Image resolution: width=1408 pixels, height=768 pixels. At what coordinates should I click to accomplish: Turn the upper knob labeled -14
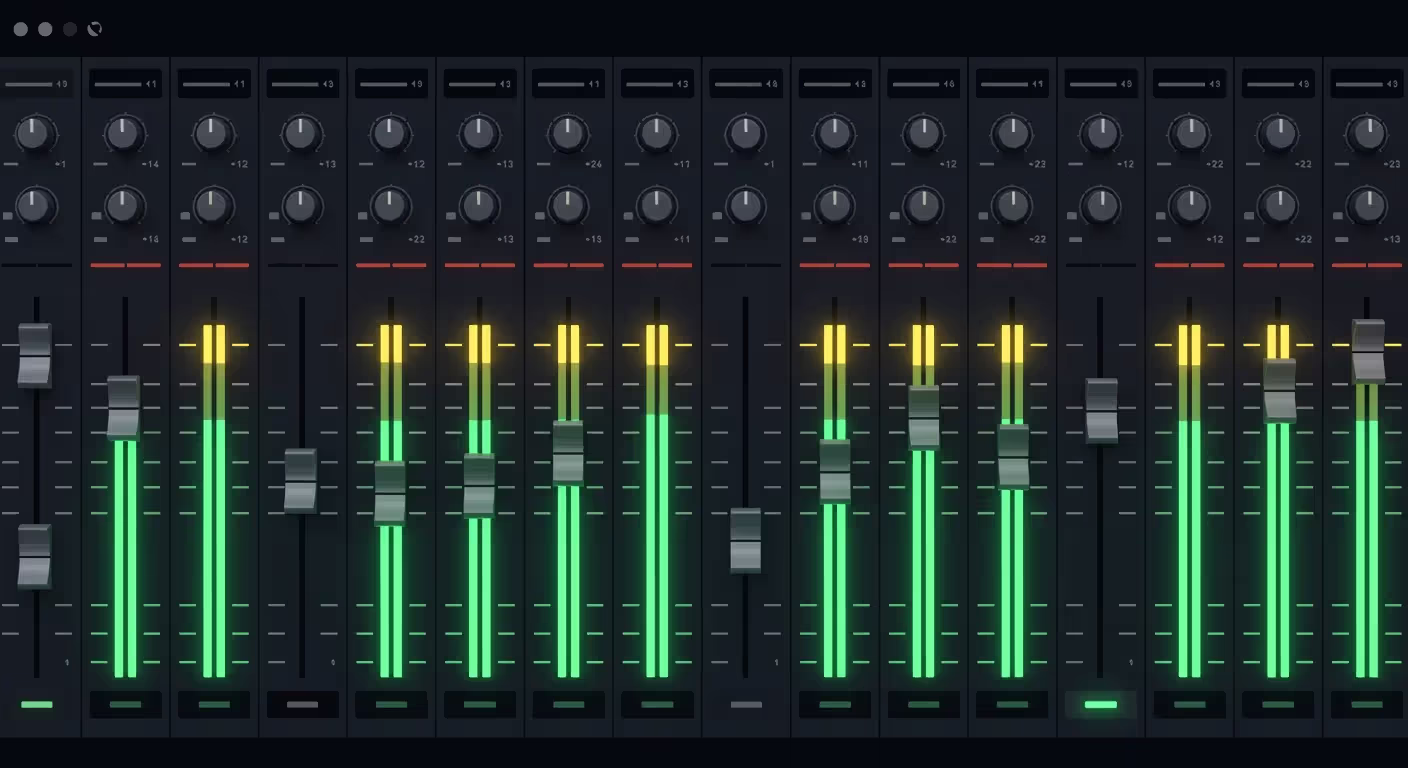125,133
